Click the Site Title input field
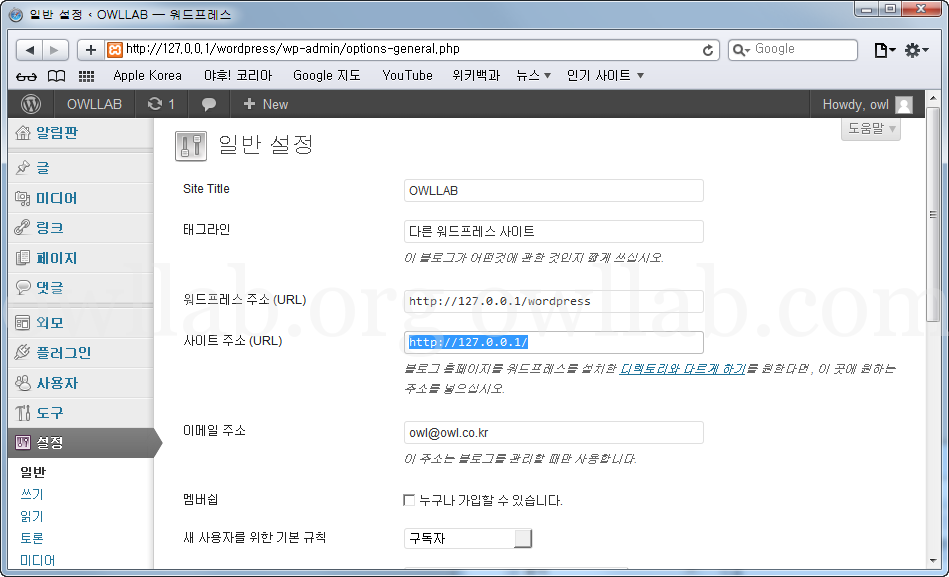 554,190
